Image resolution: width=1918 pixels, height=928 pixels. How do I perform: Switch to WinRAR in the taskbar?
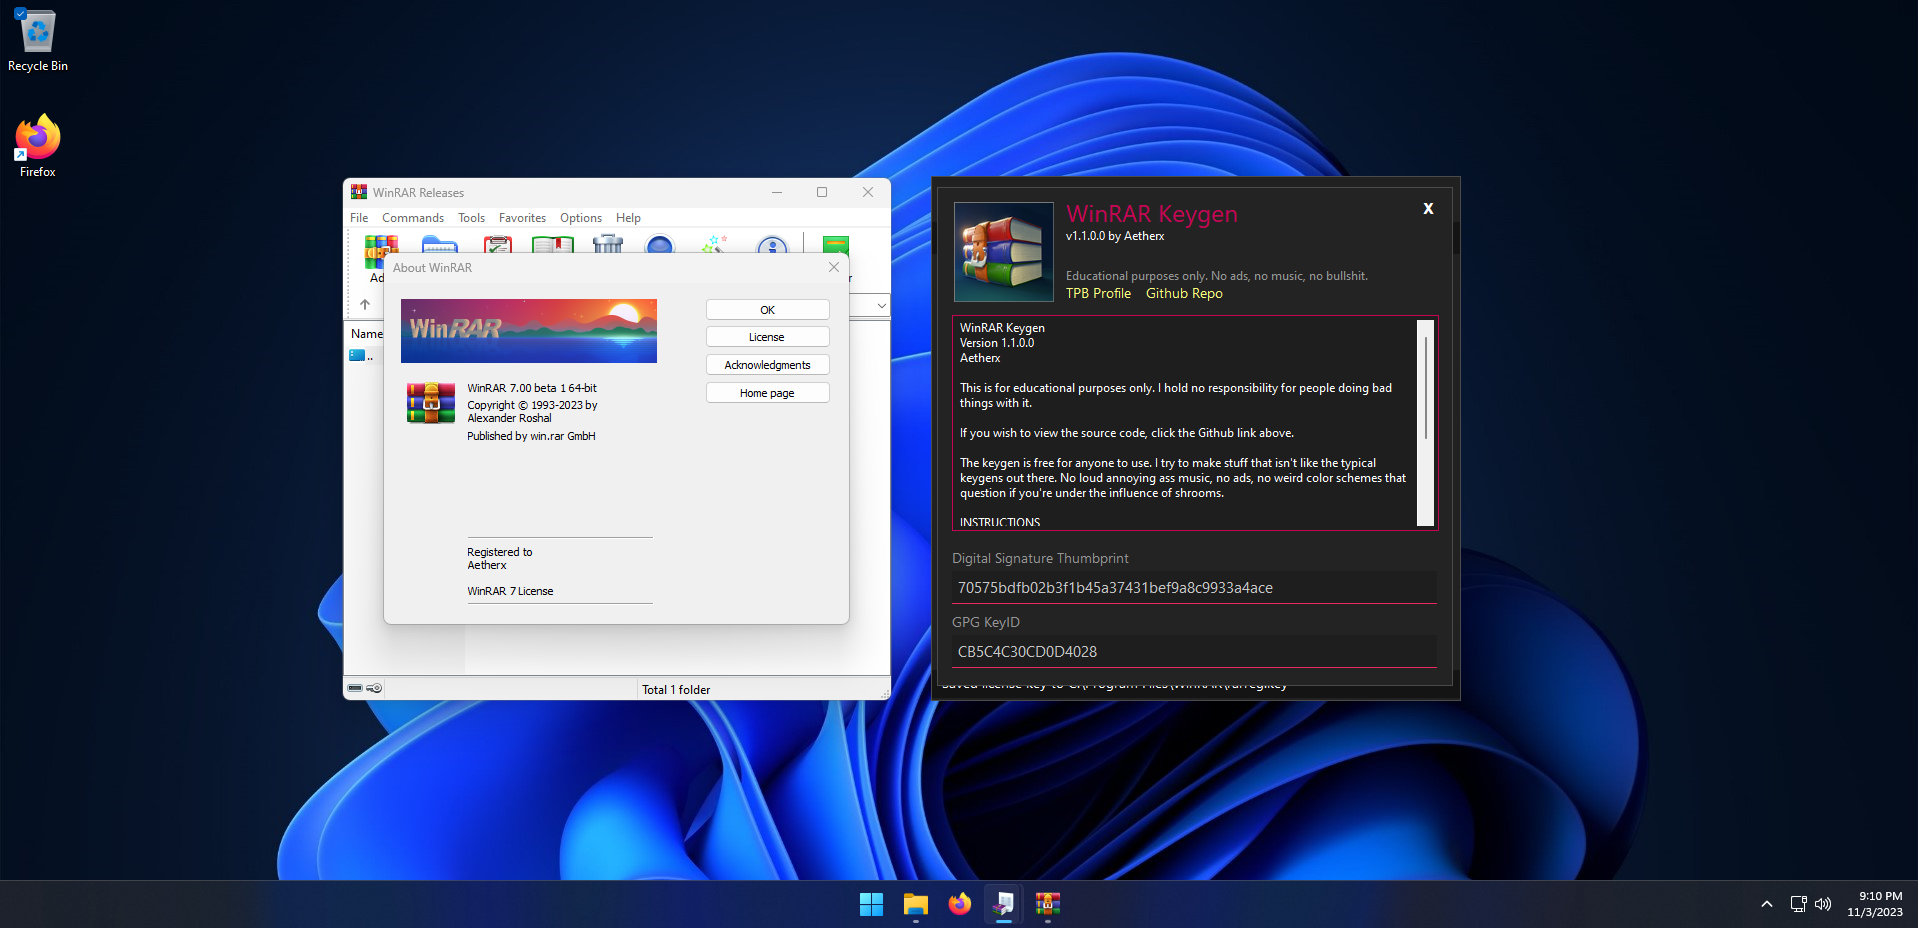coord(1048,904)
